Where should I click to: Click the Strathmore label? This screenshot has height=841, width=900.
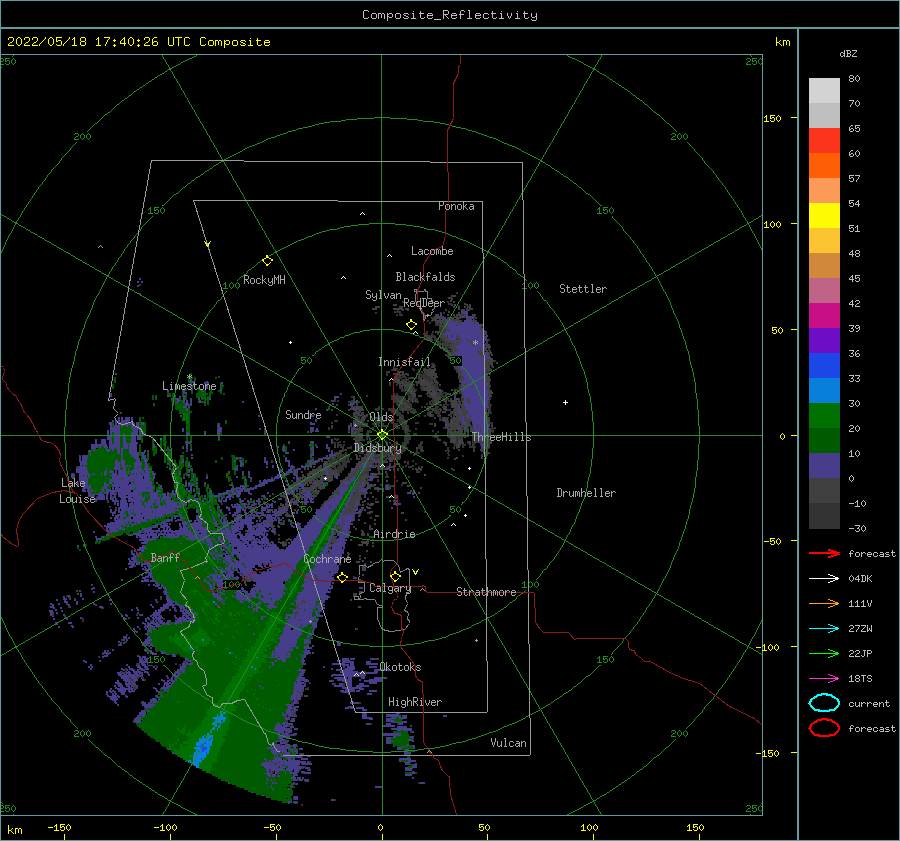pos(486,592)
